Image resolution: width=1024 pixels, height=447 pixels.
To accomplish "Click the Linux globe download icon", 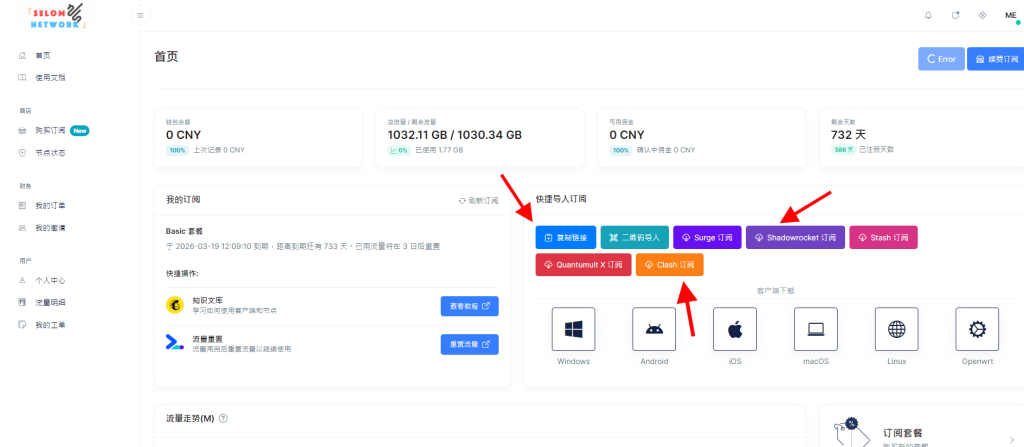I will pyautogui.click(x=896, y=328).
